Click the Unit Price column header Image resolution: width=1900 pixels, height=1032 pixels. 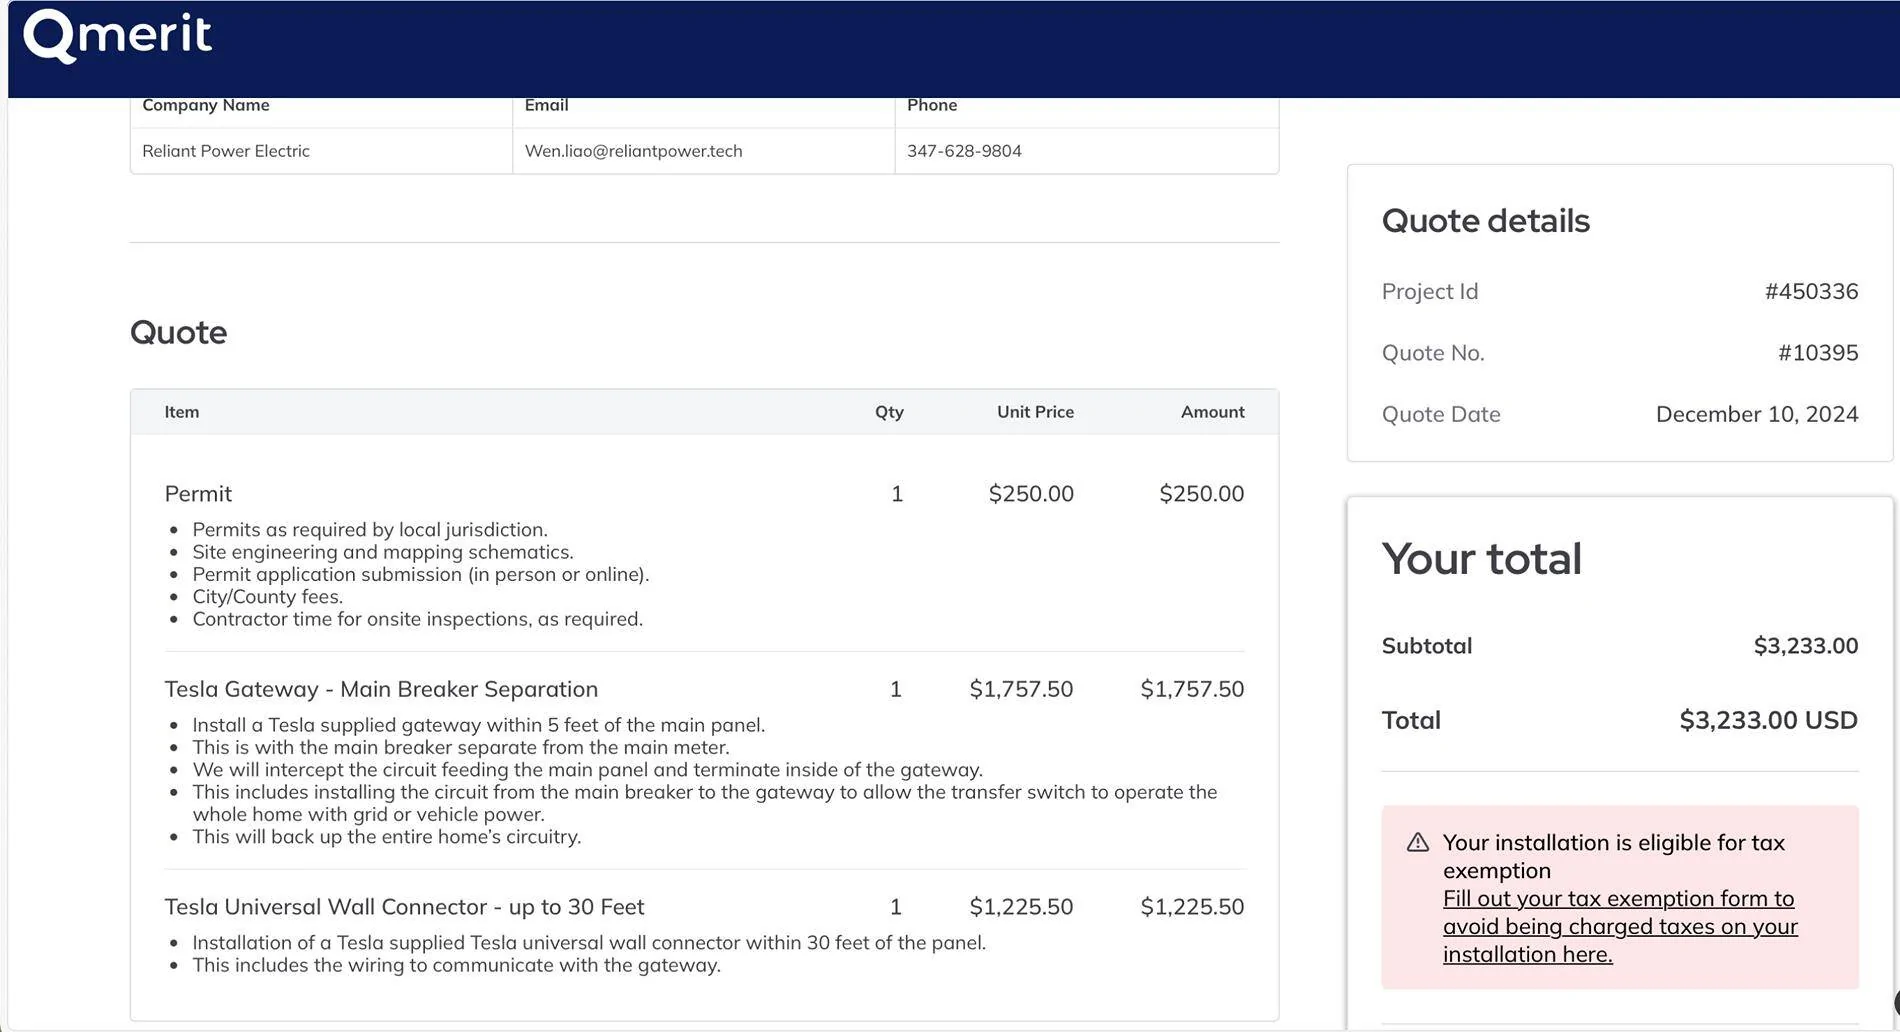coord(1035,412)
